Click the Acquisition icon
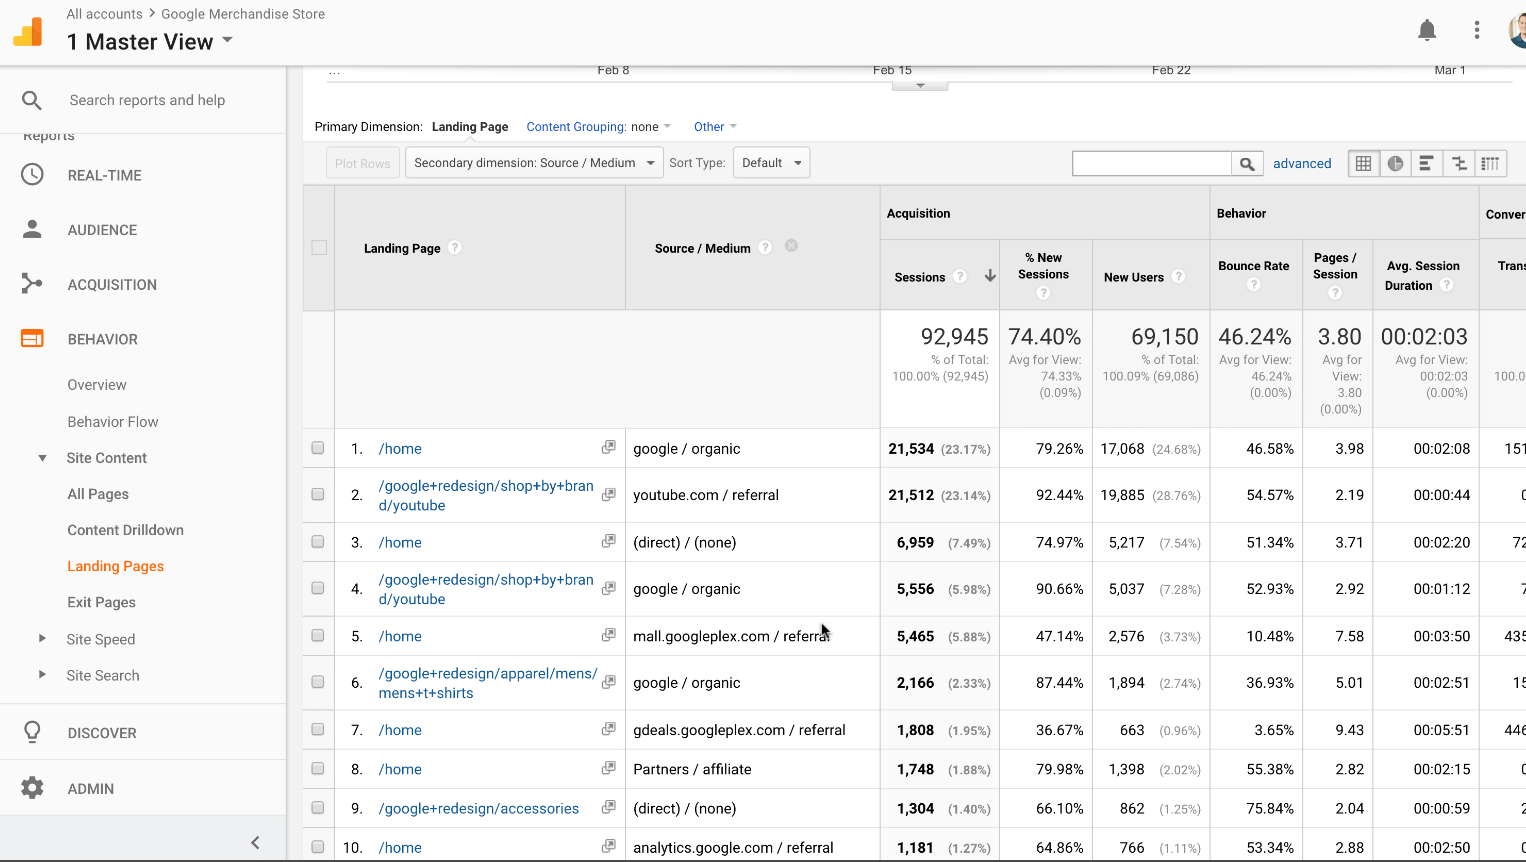The height and width of the screenshot is (862, 1526). coord(32,284)
